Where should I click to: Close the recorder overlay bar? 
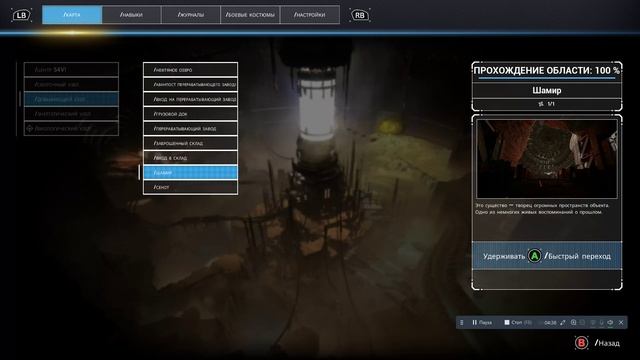click(x=621, y=322)
